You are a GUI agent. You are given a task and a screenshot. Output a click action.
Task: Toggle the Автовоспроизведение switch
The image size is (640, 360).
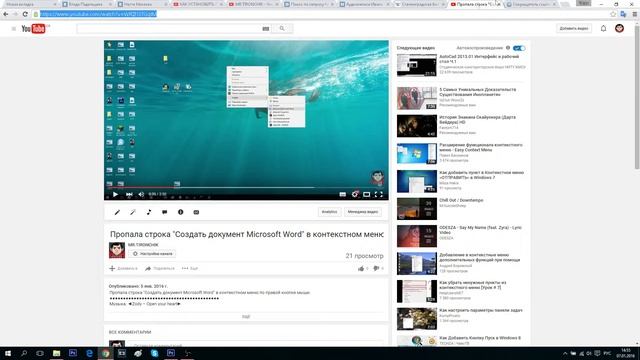click(519, 48)
